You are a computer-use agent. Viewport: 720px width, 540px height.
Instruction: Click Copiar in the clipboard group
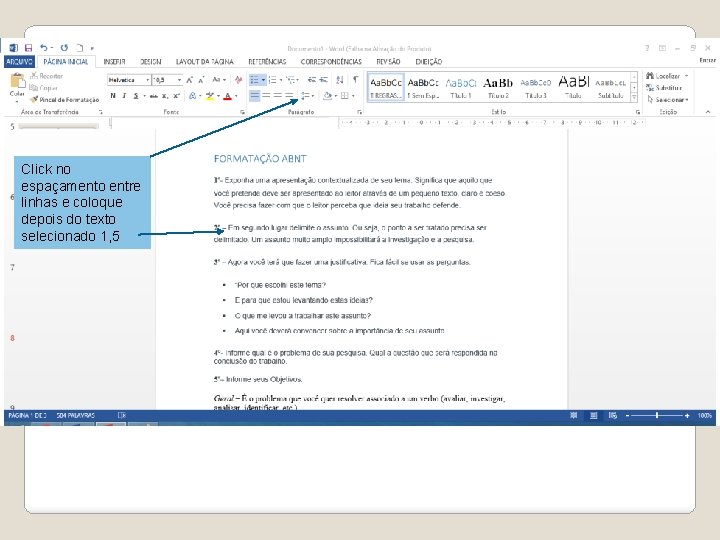pyautogui.click(x=44, y=88)
